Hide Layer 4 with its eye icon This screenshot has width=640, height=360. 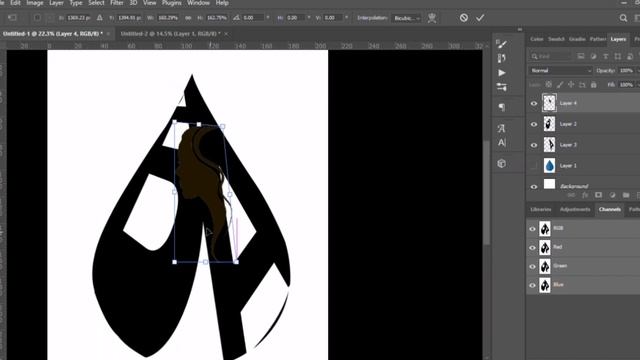(534, 103)
